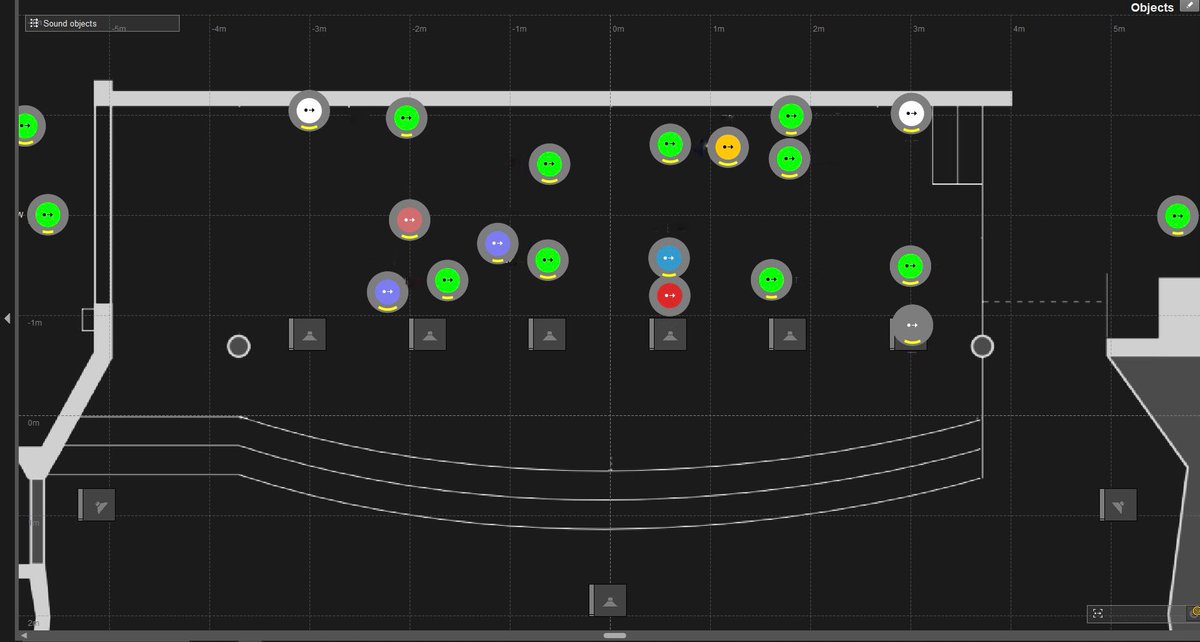Select the upper purple sound object
1200x642 pixels.
point(497,243)
